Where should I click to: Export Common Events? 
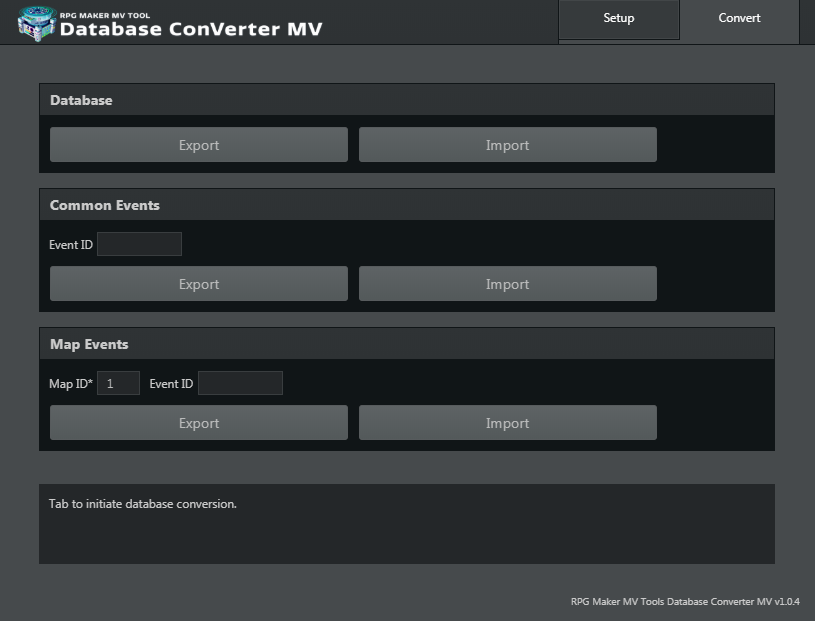199,284
